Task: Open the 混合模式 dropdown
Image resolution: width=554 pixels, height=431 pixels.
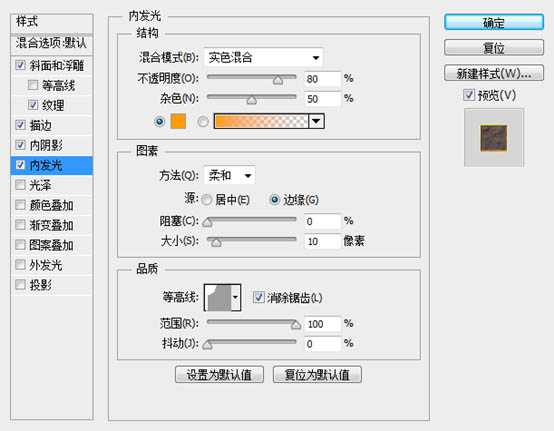Action: (263, 57)
